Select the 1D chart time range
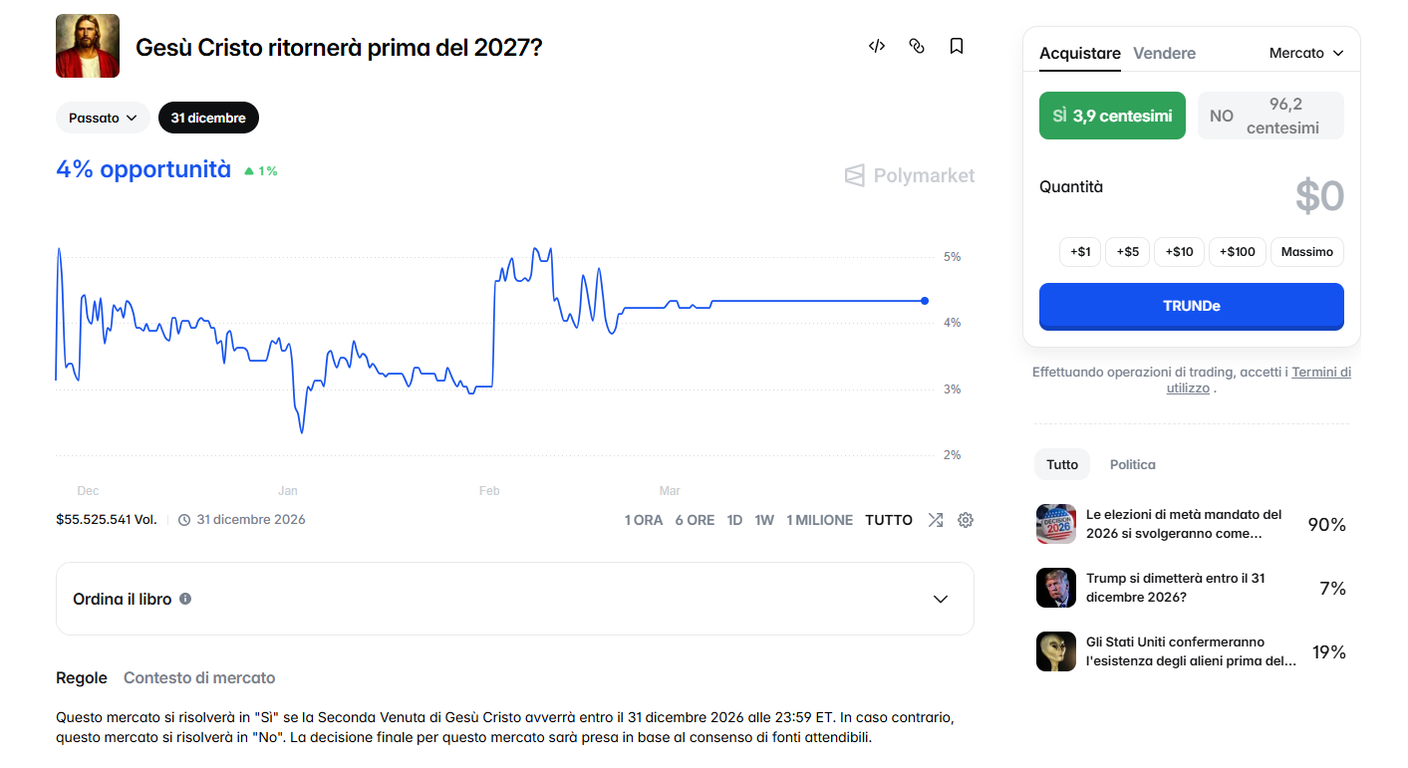 [x=734, y=520]
